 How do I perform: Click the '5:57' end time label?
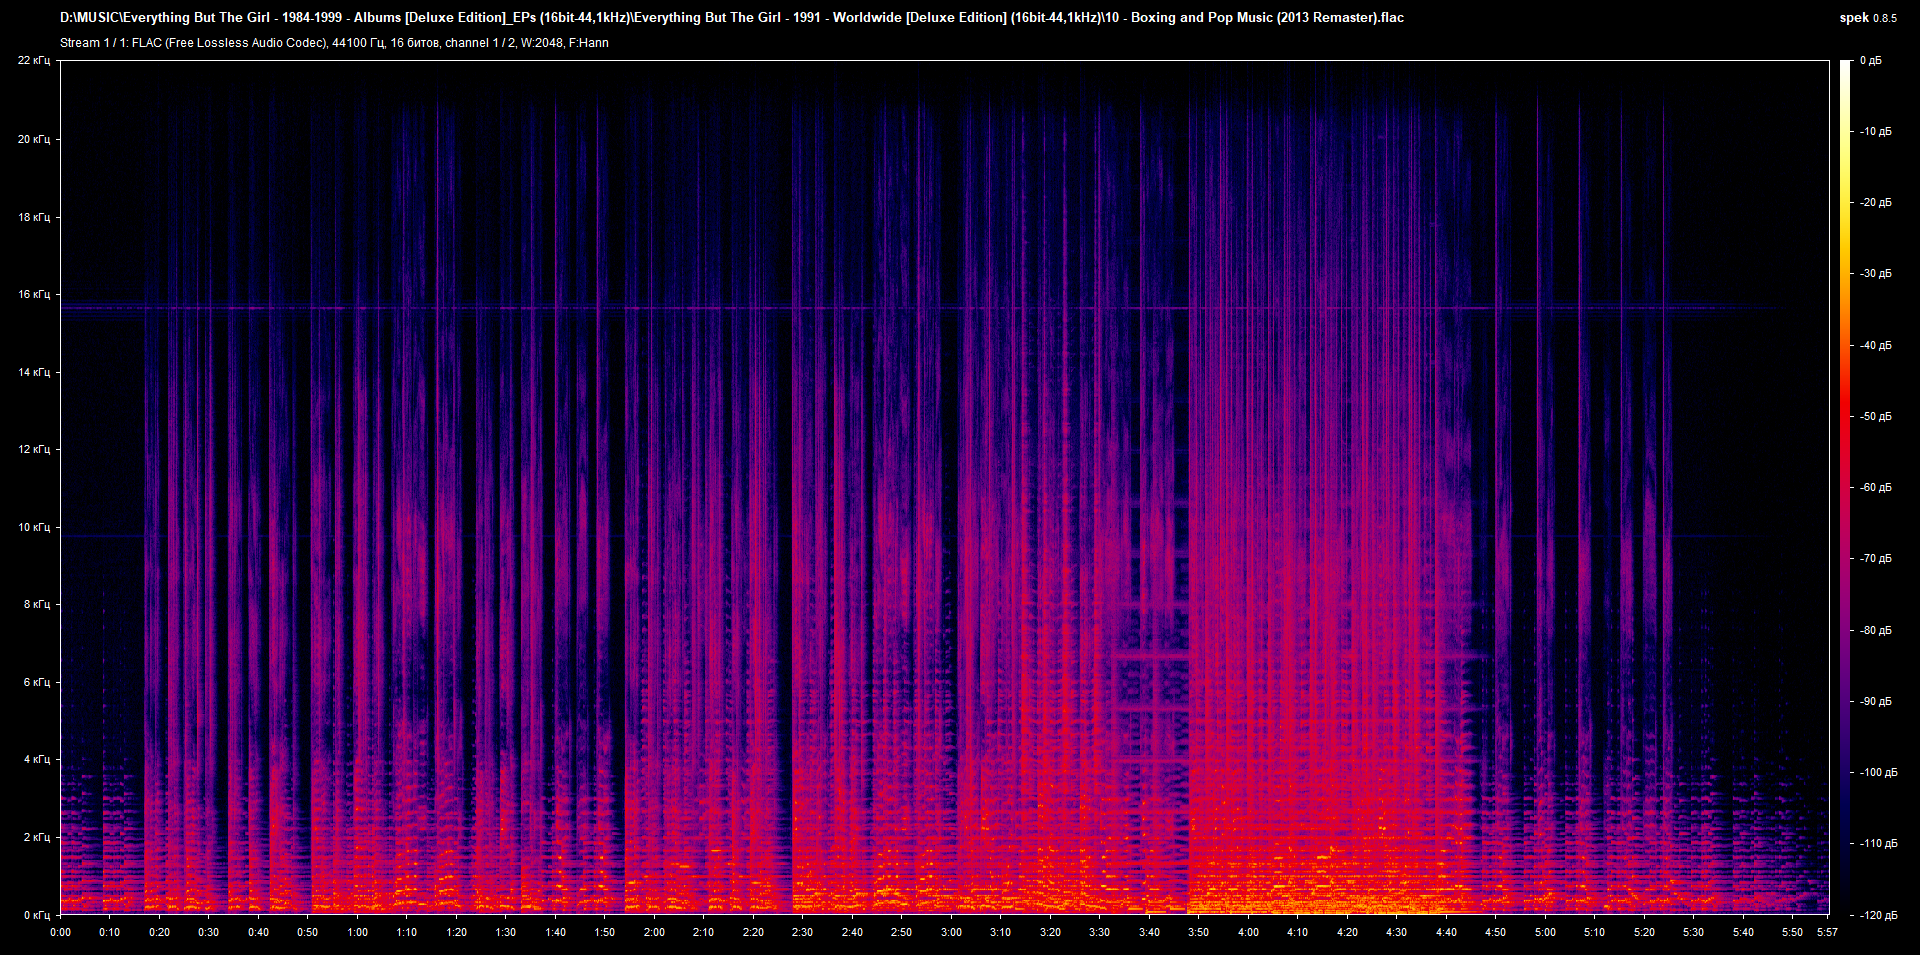pyautogui.click(x=1827, y=933)
